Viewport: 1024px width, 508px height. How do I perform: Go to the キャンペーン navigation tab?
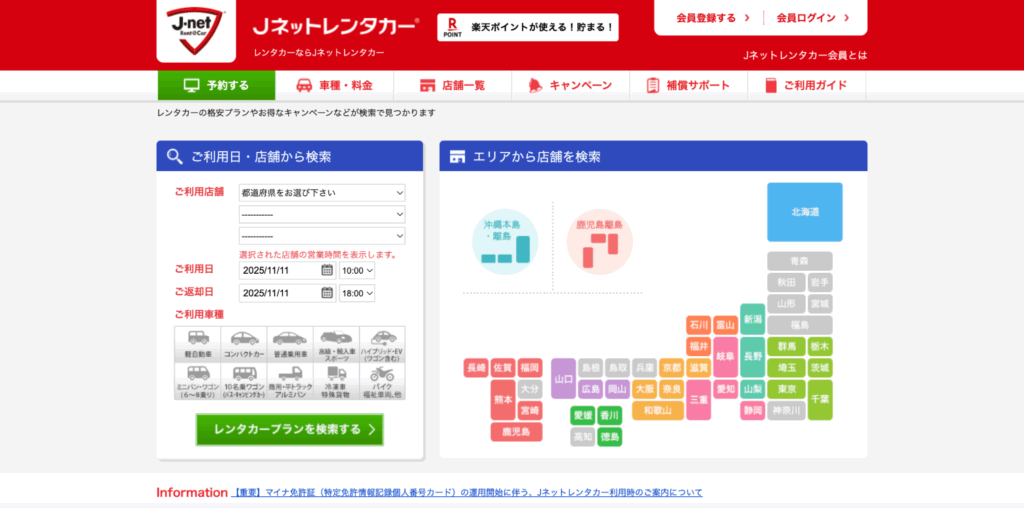pos(570,86)
